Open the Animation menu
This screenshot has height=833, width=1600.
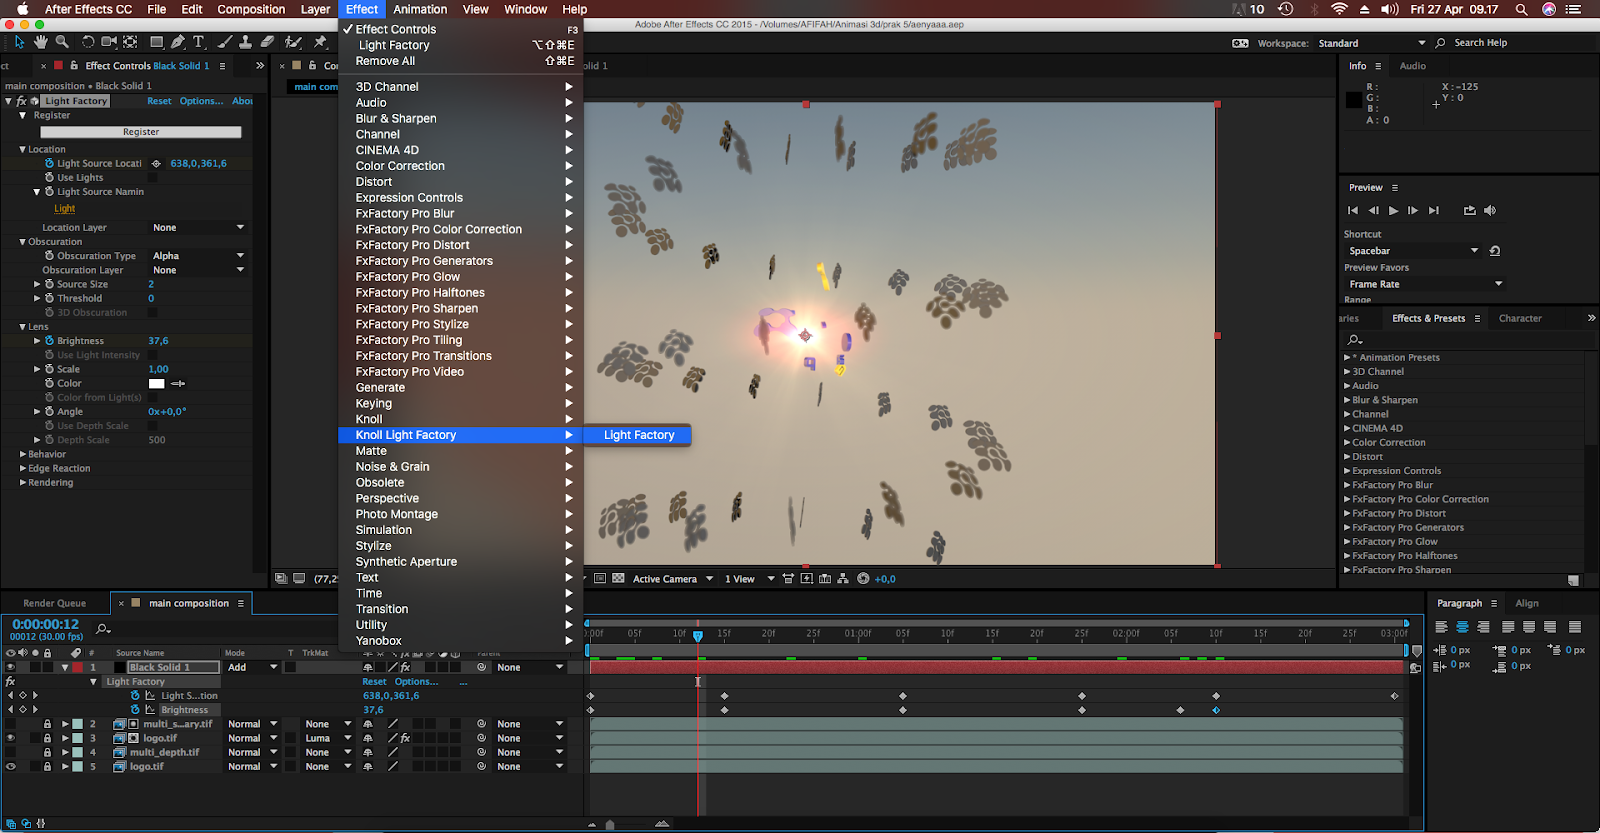tap(420, 9)
